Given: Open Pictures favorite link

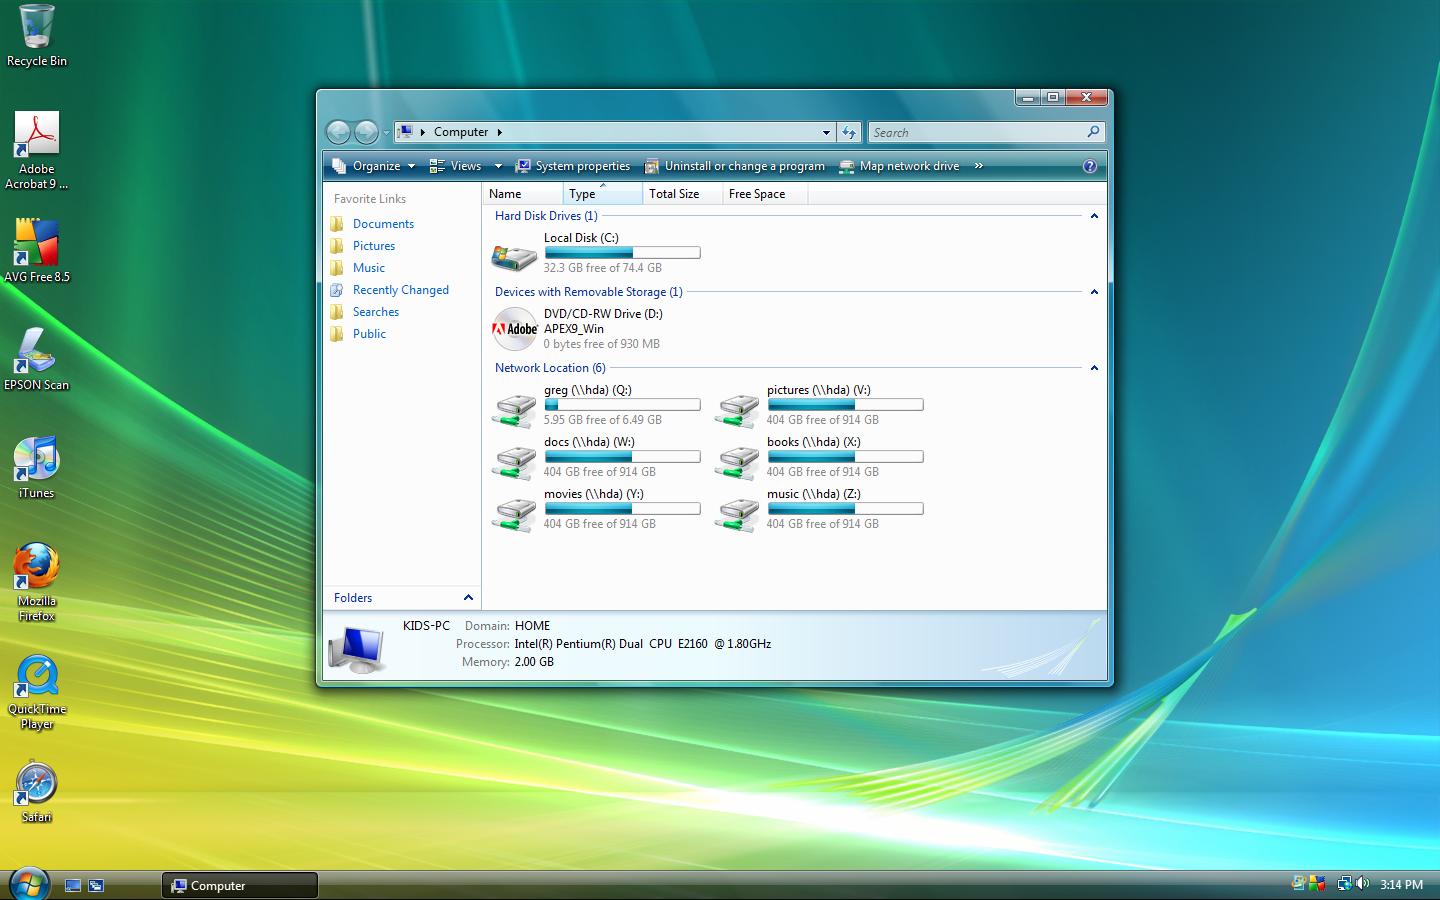Looking at the screenshot, I should 374,246.
